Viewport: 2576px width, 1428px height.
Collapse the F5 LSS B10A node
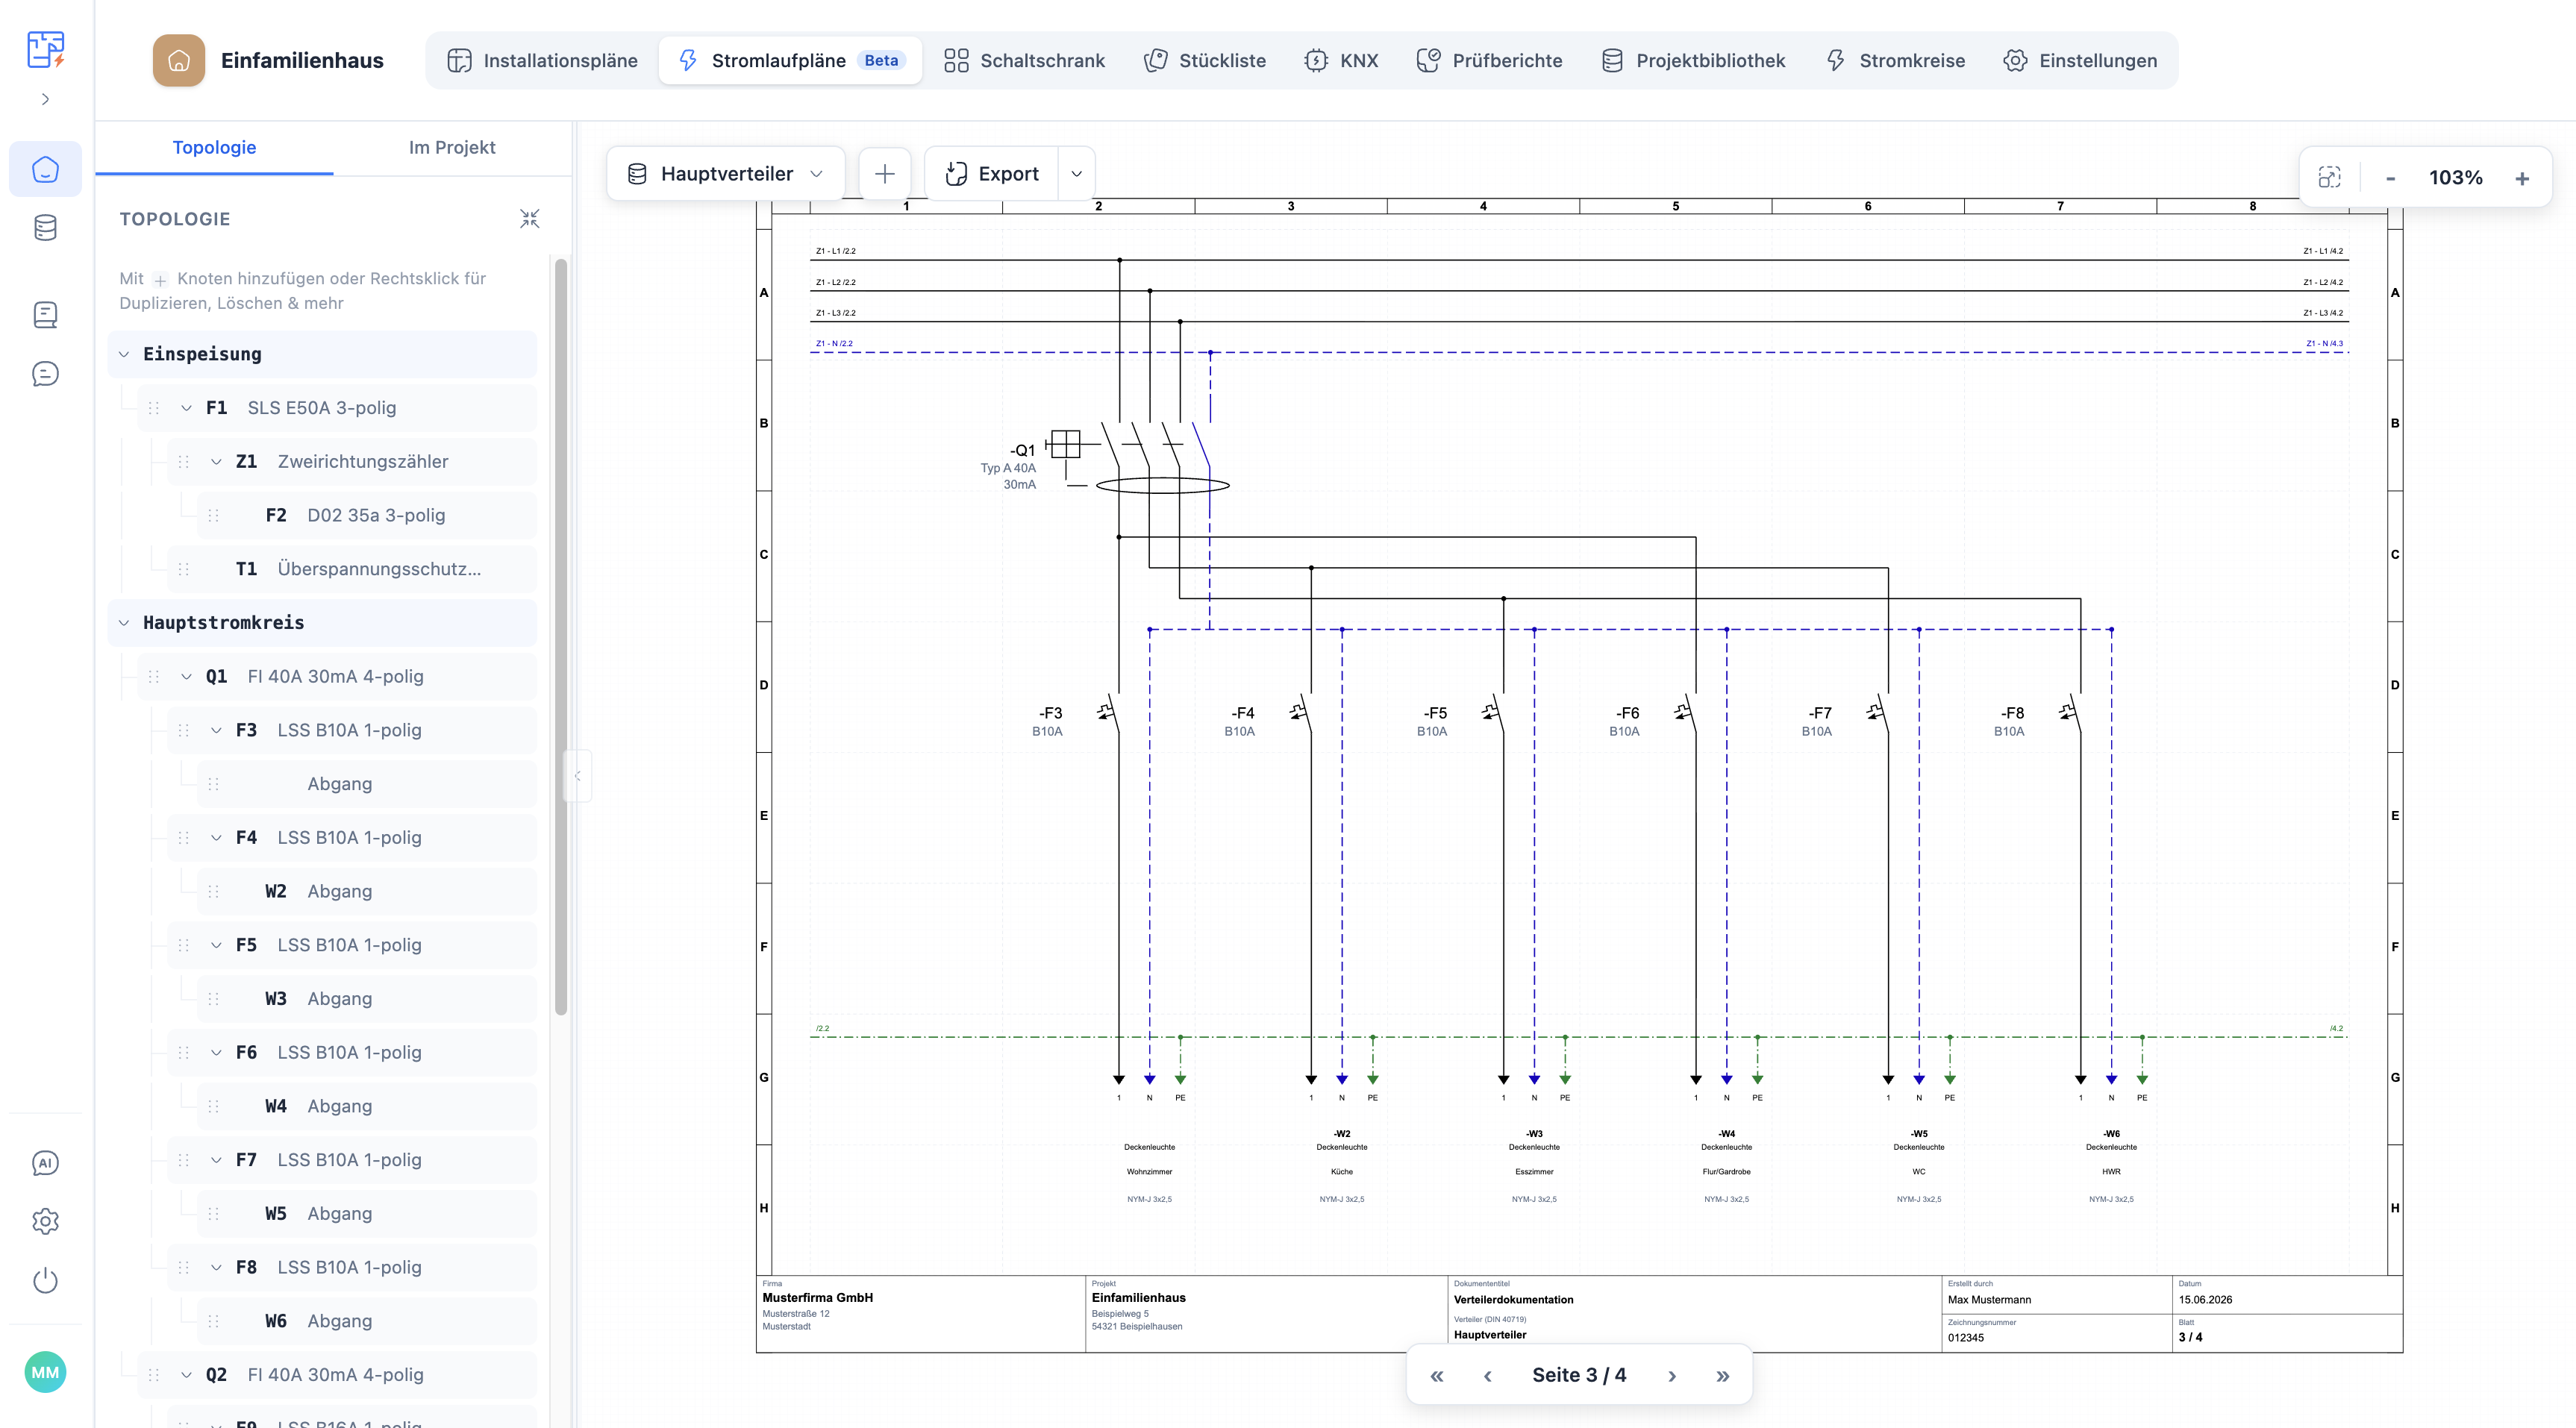pyautogui.click(x=216, y=945)
